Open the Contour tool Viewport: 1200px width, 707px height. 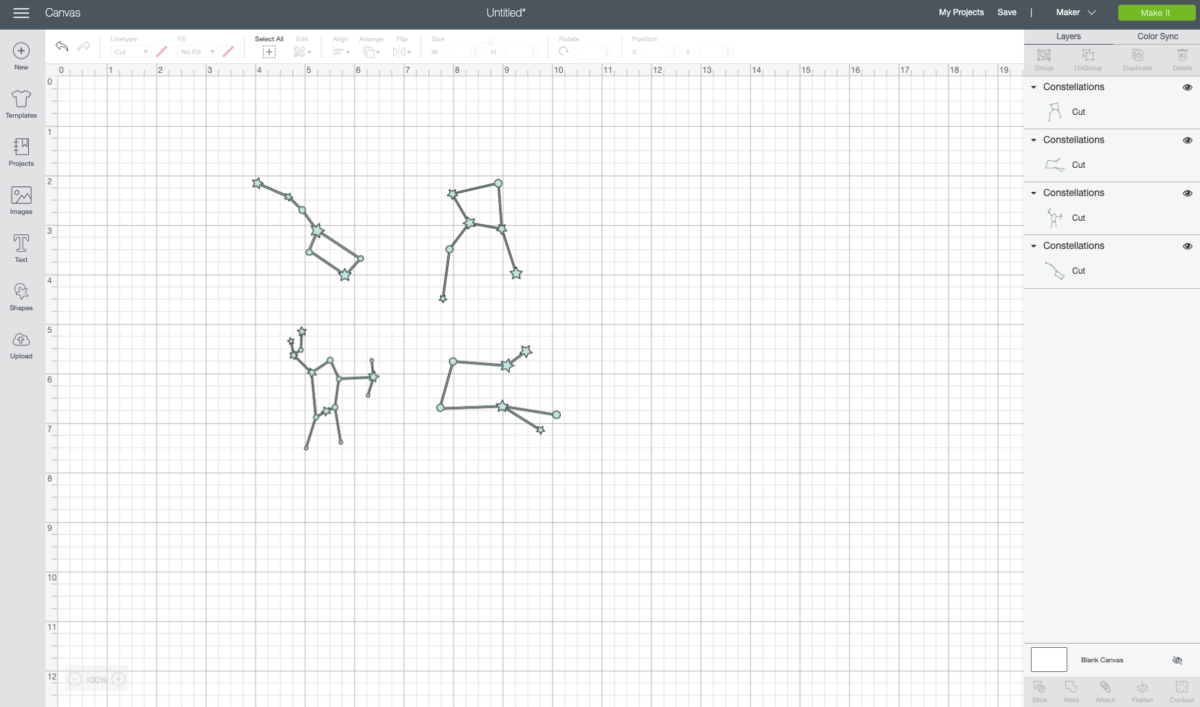point(1181,691)
